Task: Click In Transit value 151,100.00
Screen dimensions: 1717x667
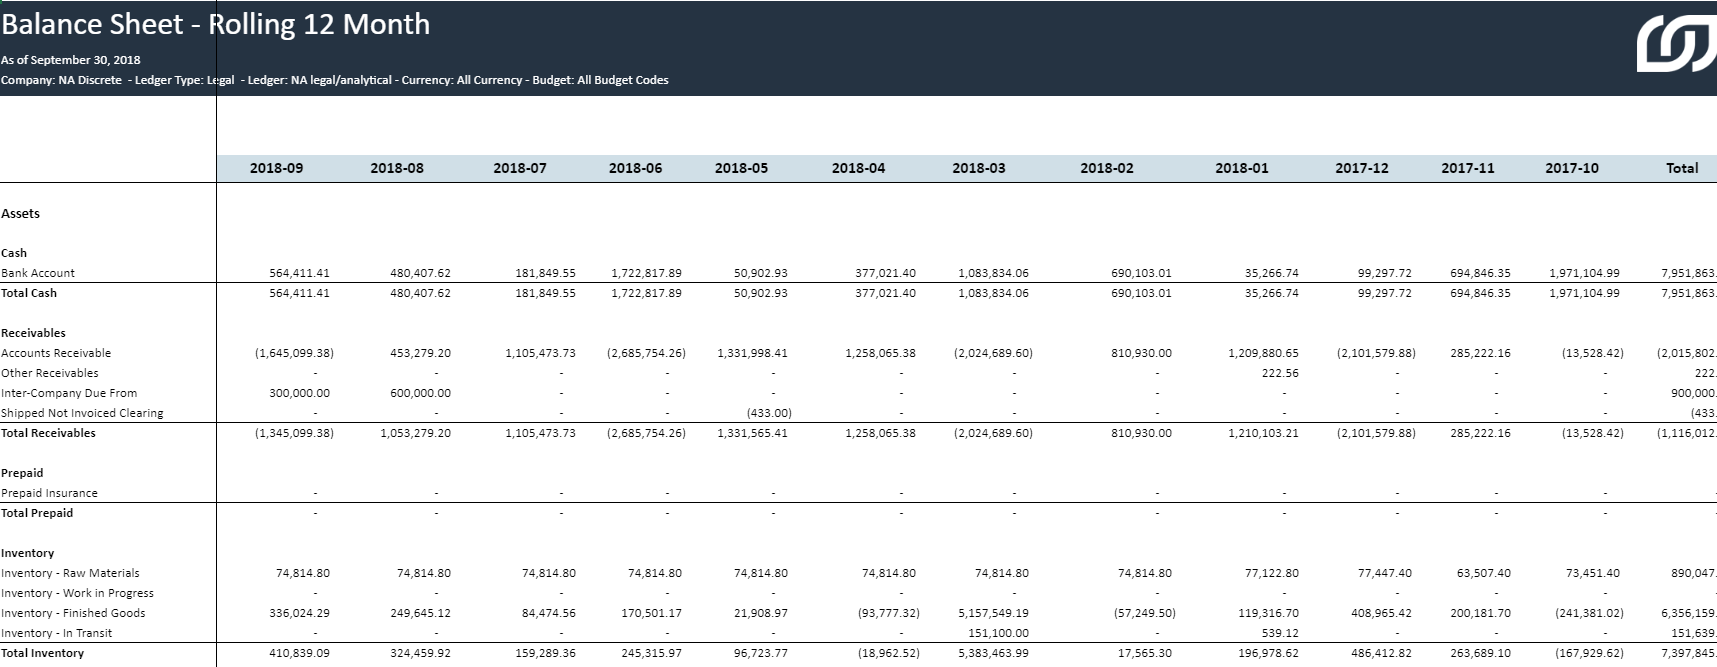Action: [x=999, y=633]
